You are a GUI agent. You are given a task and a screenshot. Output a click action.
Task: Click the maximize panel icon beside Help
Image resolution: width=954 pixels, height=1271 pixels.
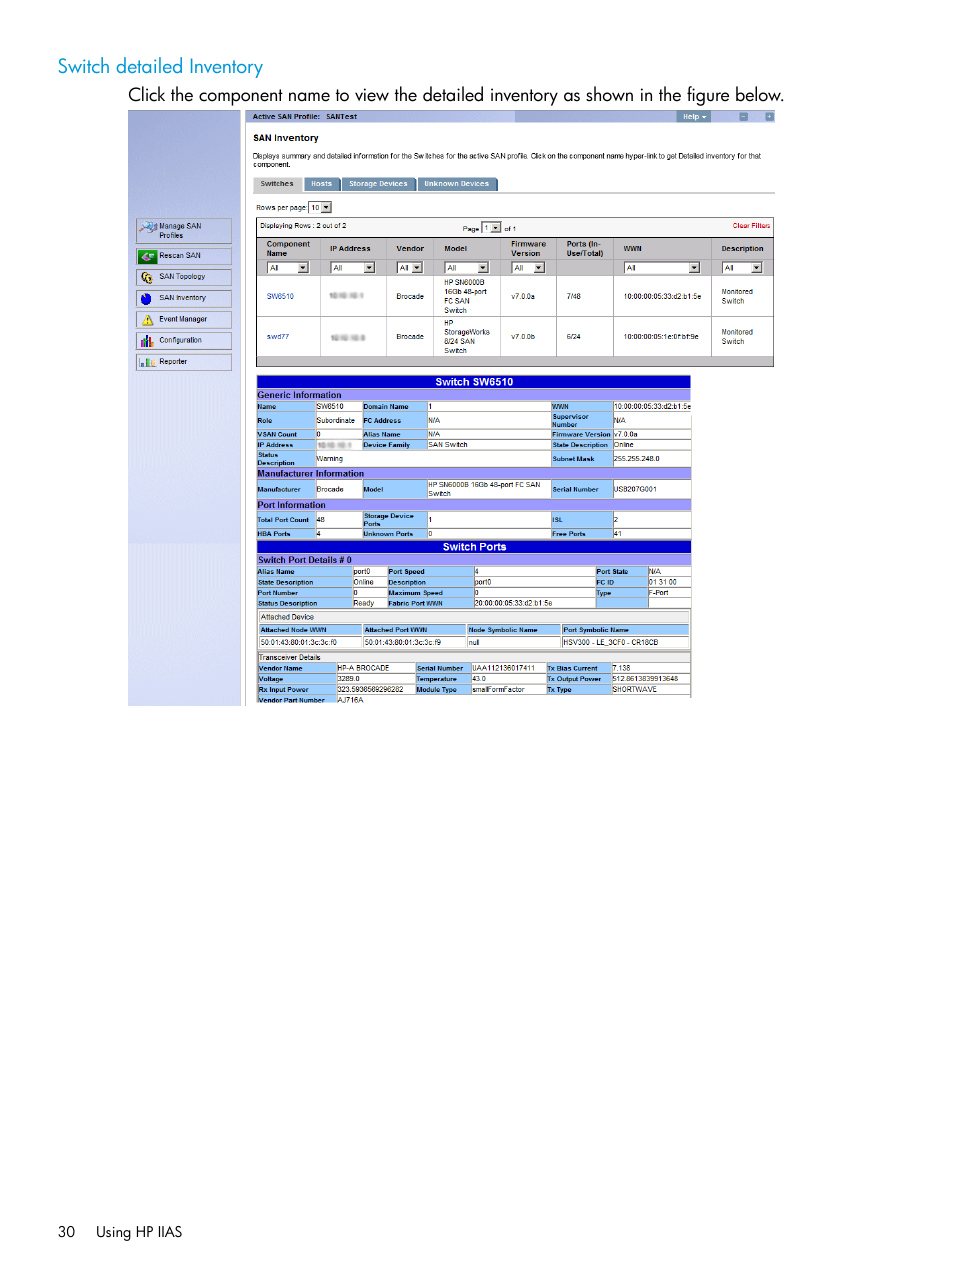click(x=769, y=117)
